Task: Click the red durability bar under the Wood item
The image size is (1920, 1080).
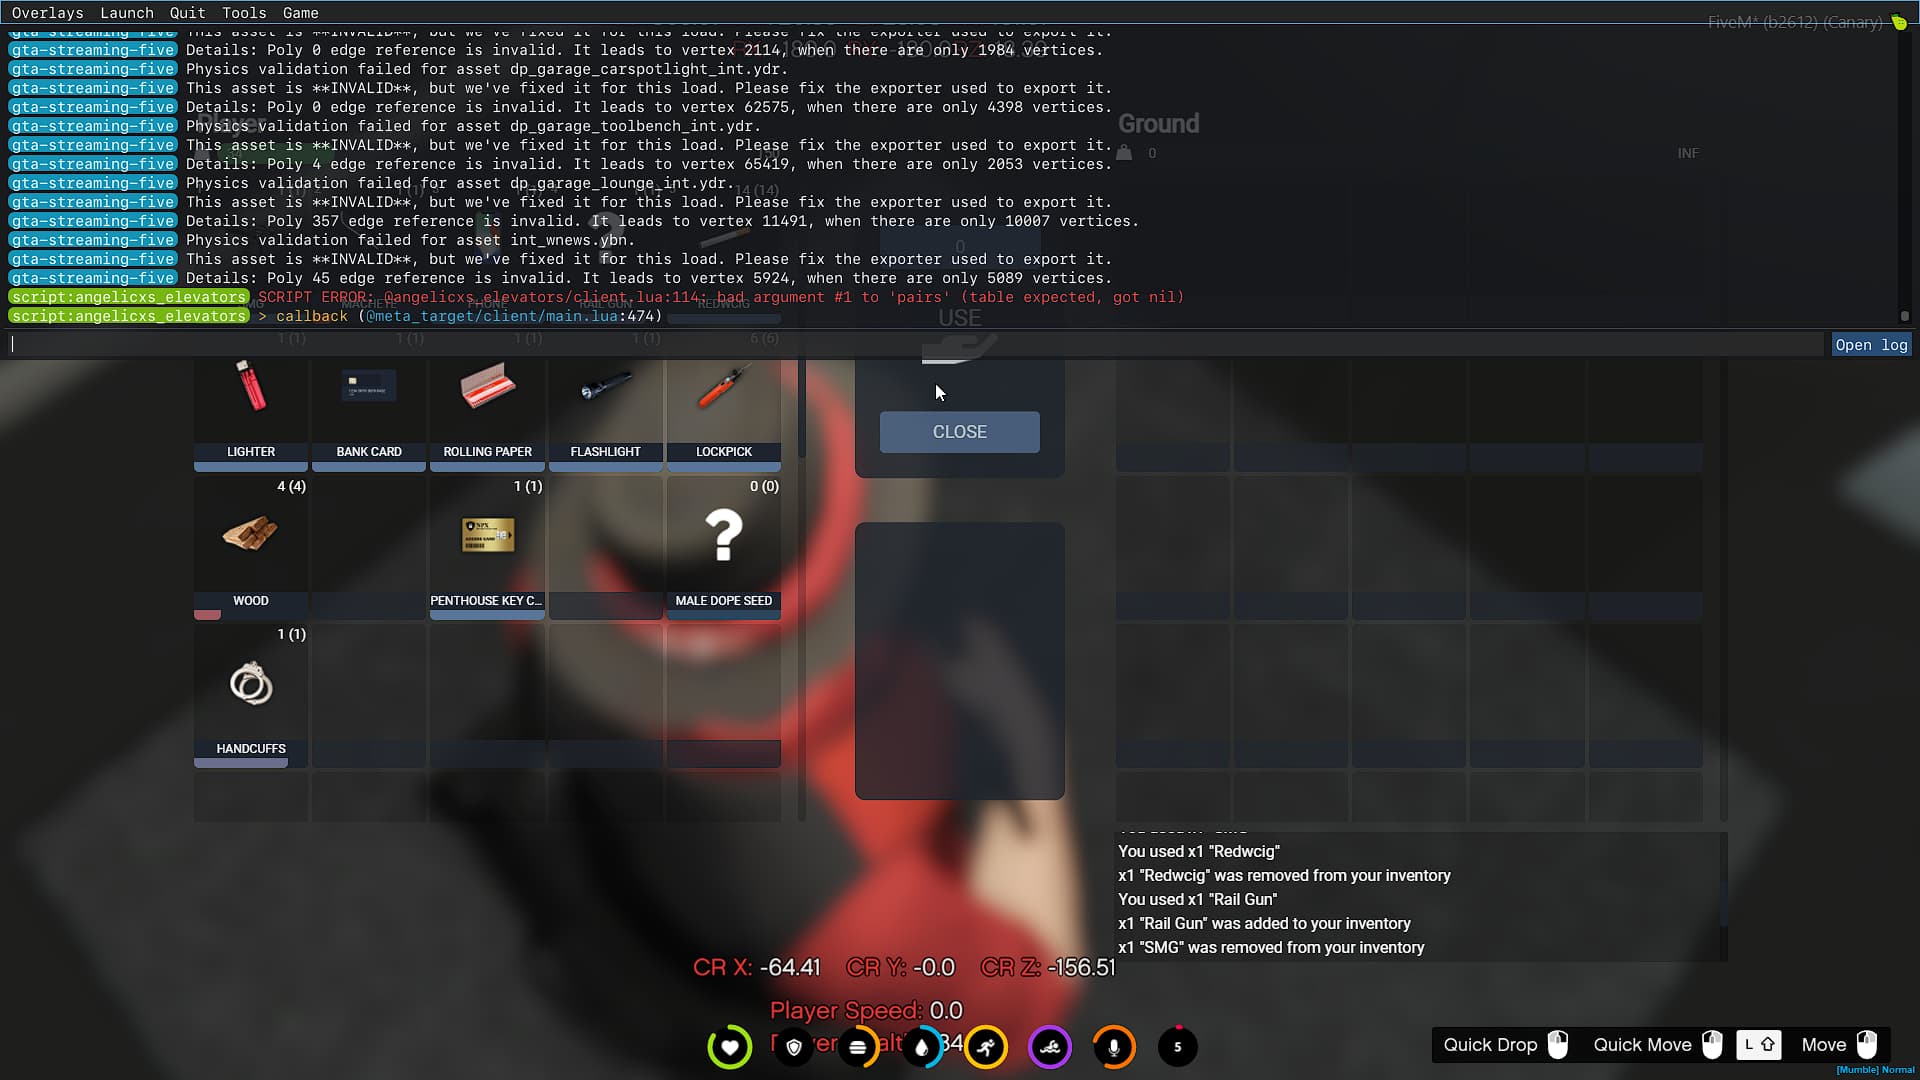Action: [207, 616]
